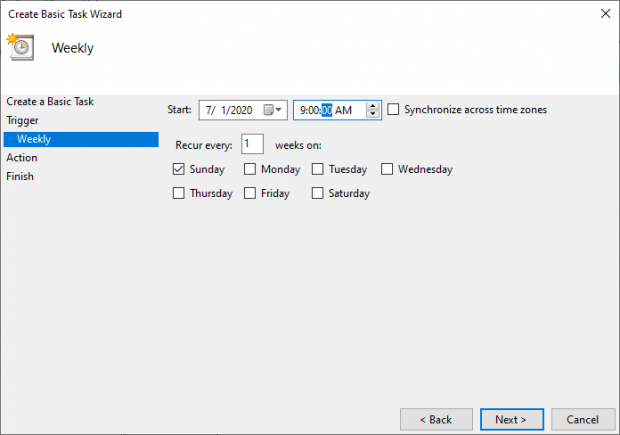Click the start time field 9:00:00 AM

click(x=337, y=110)
